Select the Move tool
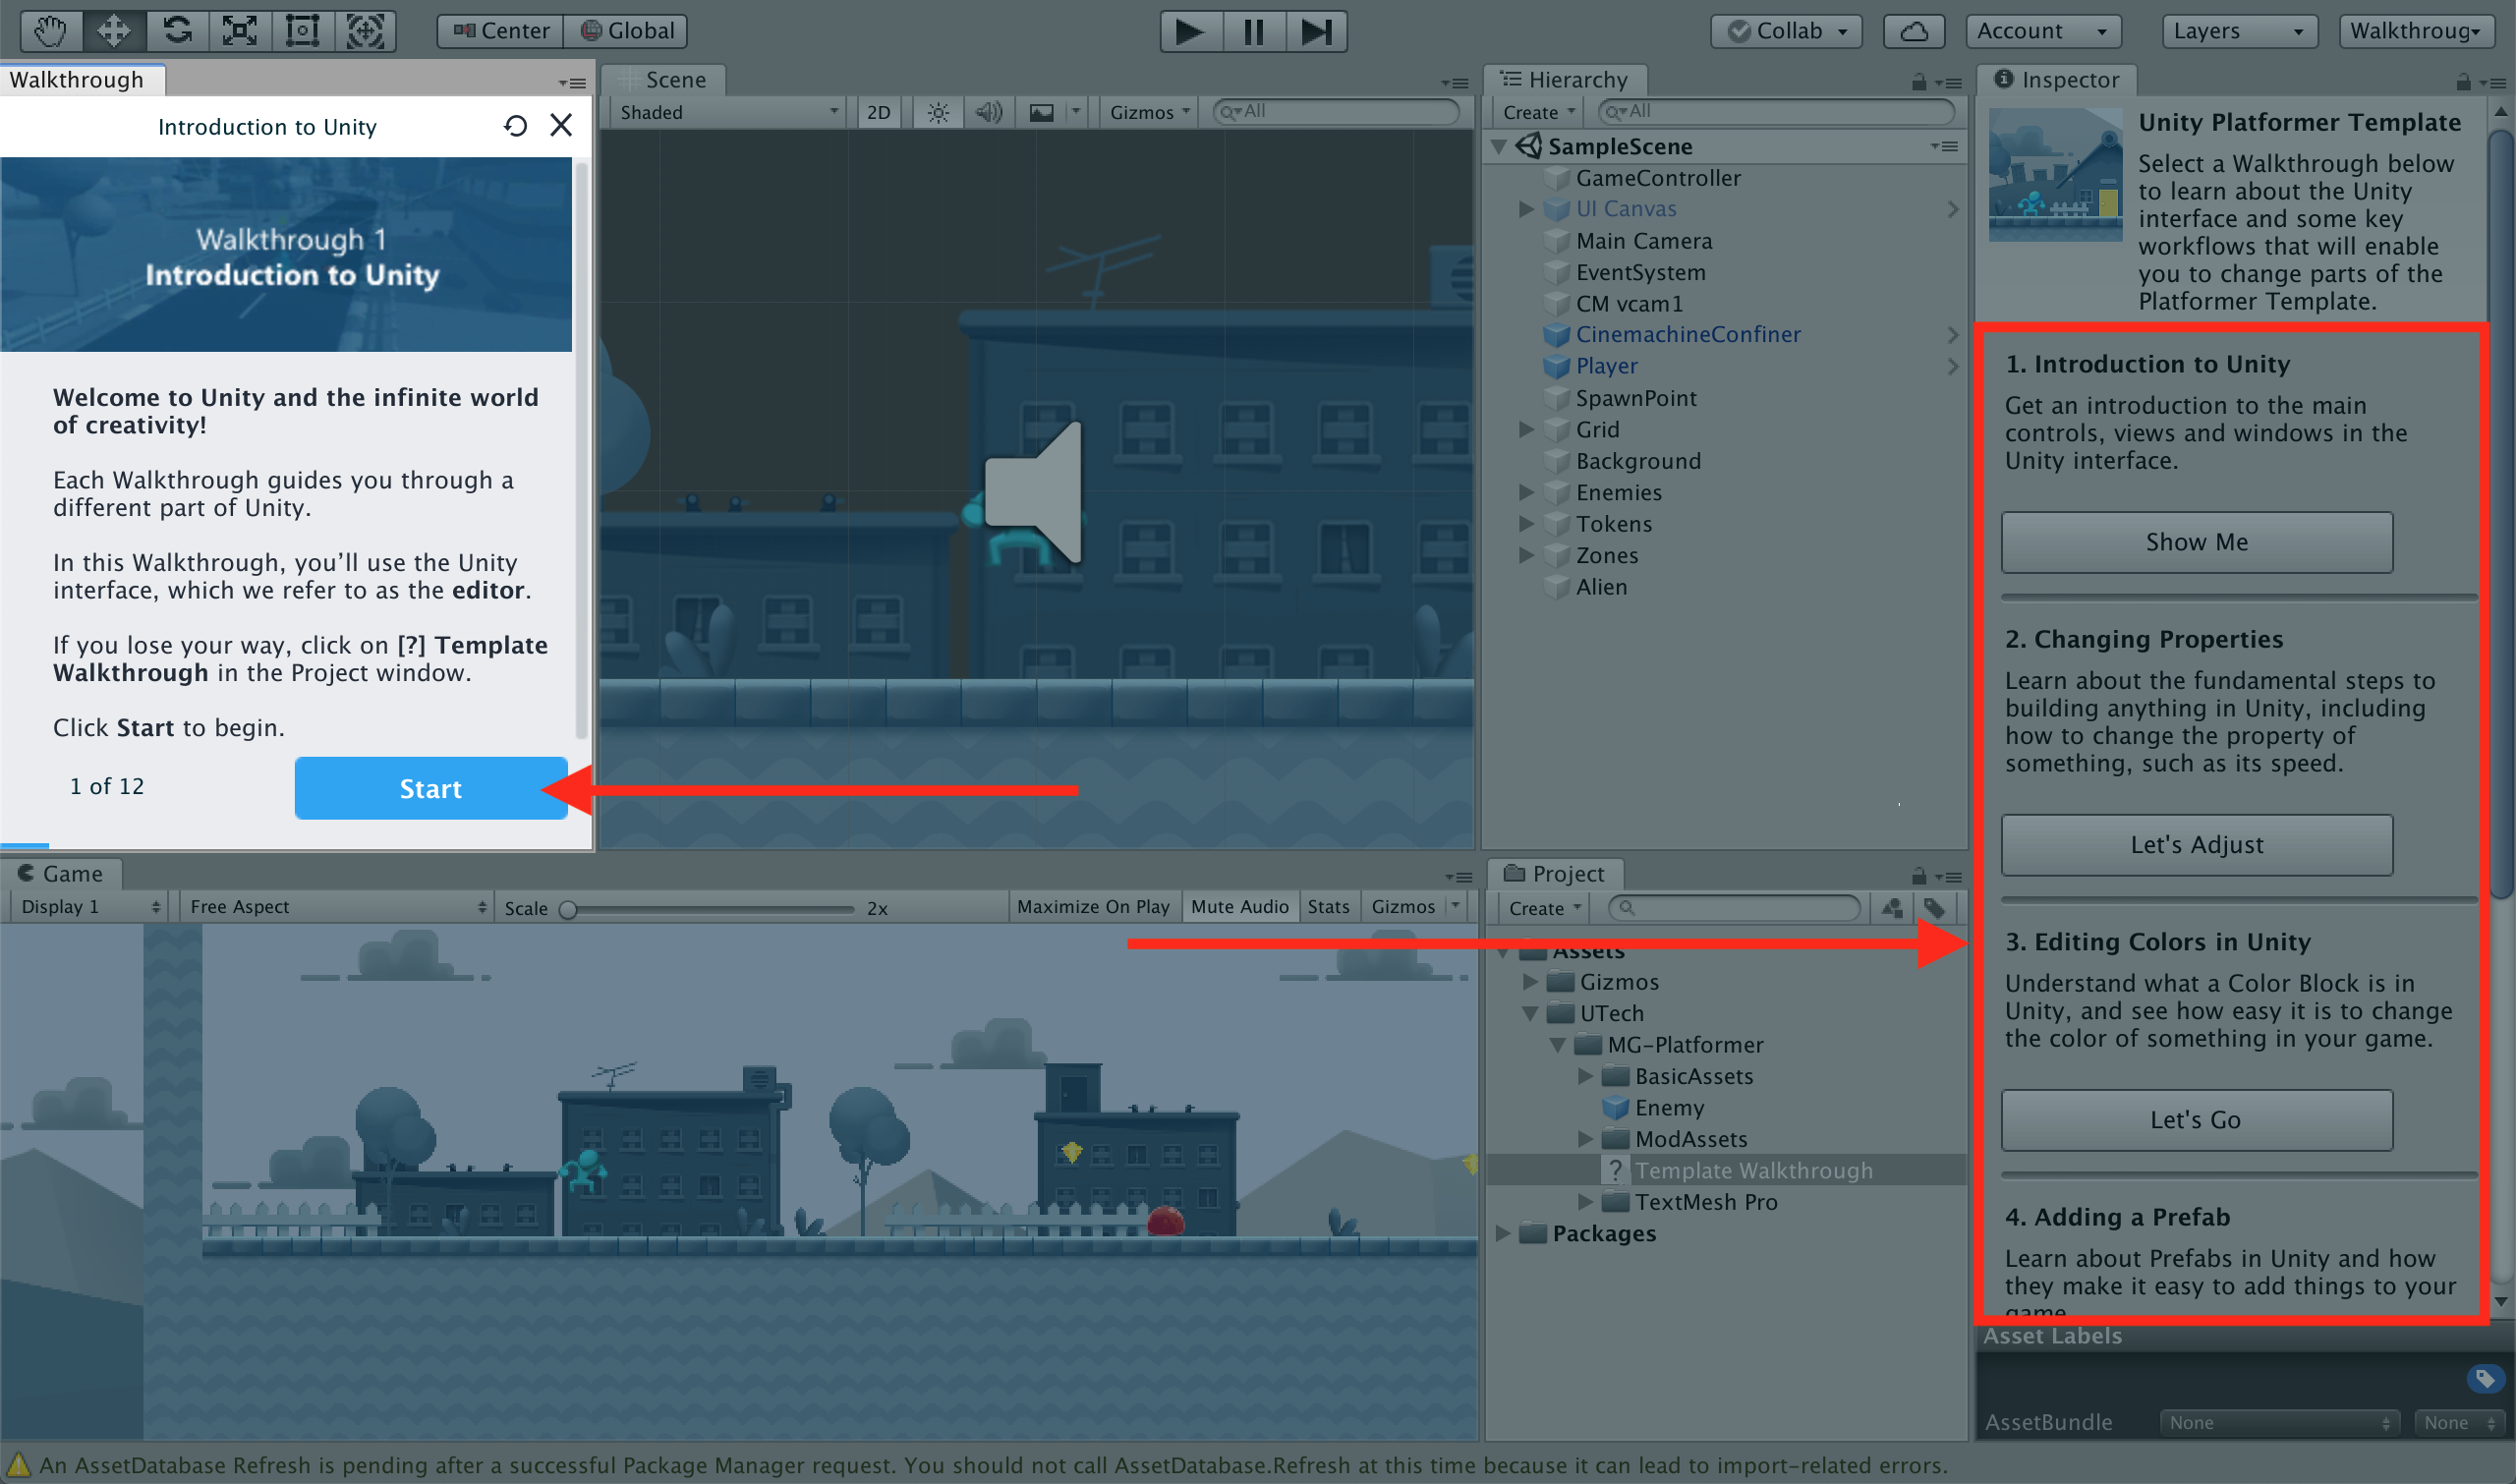This screenshot has width=2516, height=1484. (x=114, y=31)
